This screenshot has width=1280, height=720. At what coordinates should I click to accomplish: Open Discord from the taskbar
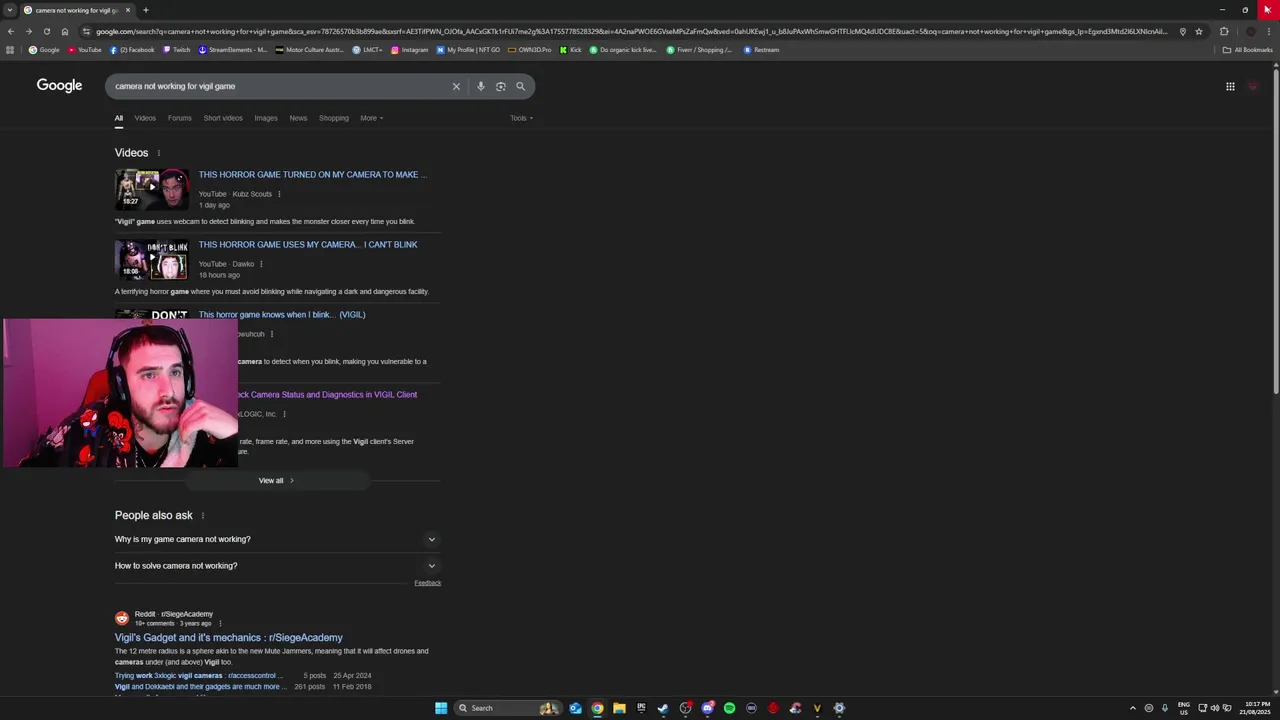707,708
